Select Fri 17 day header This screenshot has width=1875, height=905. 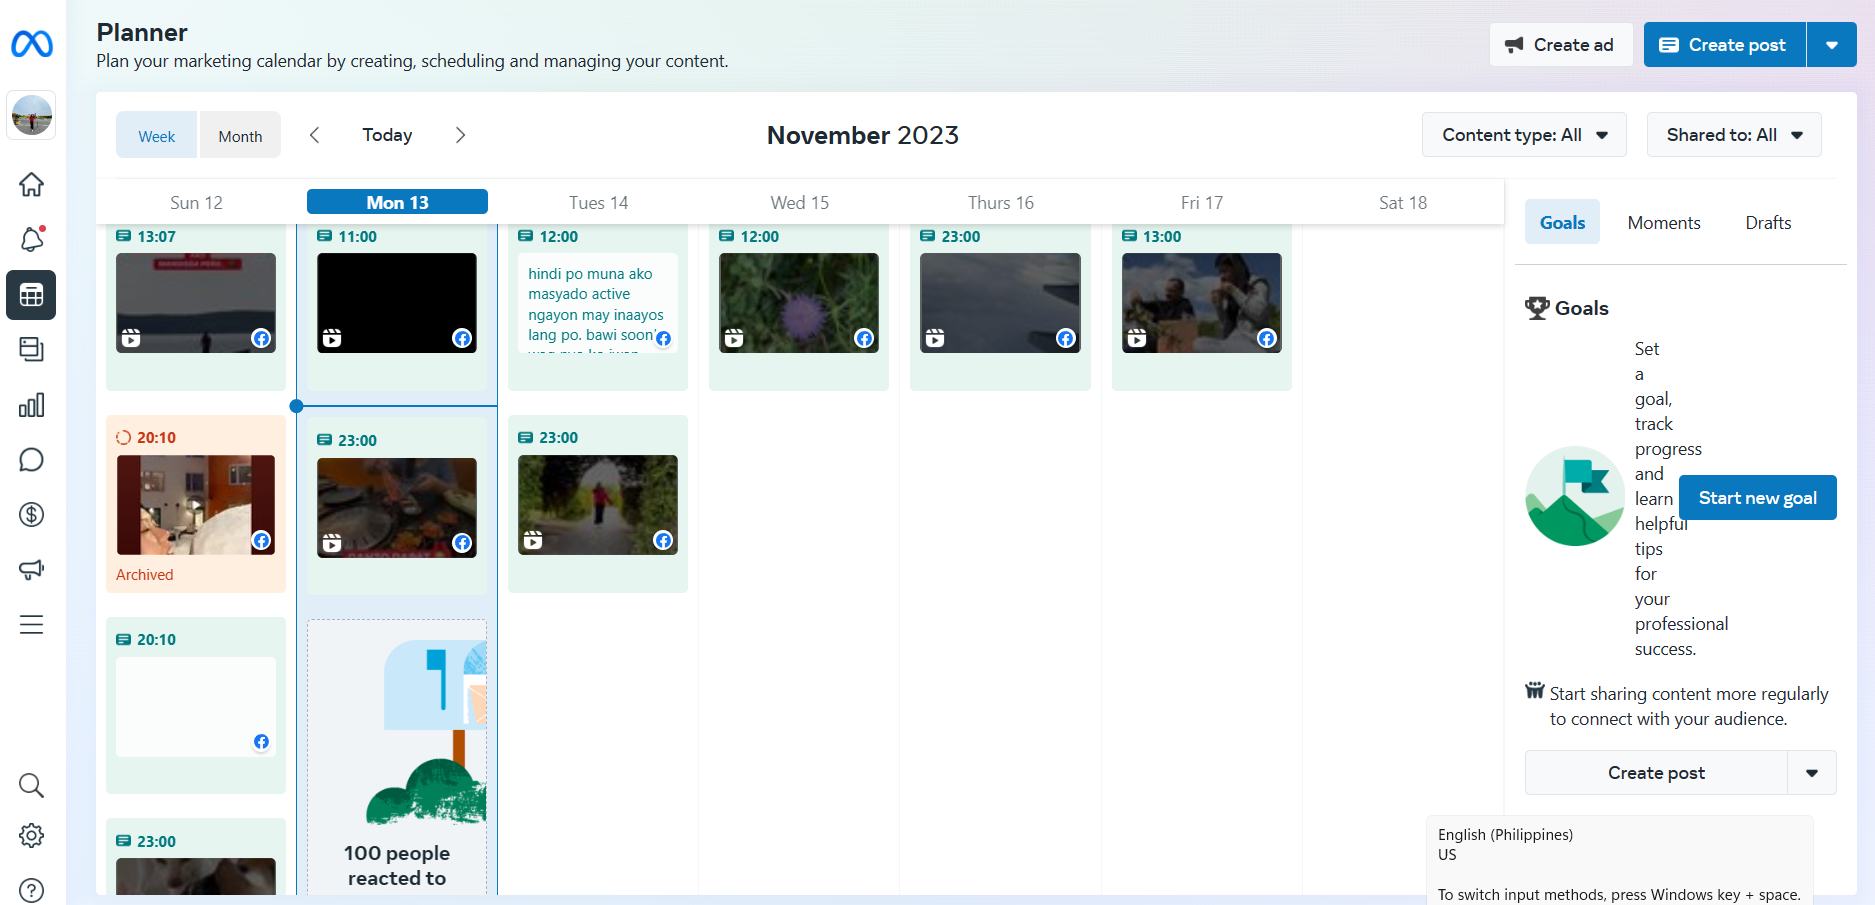point(1202,202)
